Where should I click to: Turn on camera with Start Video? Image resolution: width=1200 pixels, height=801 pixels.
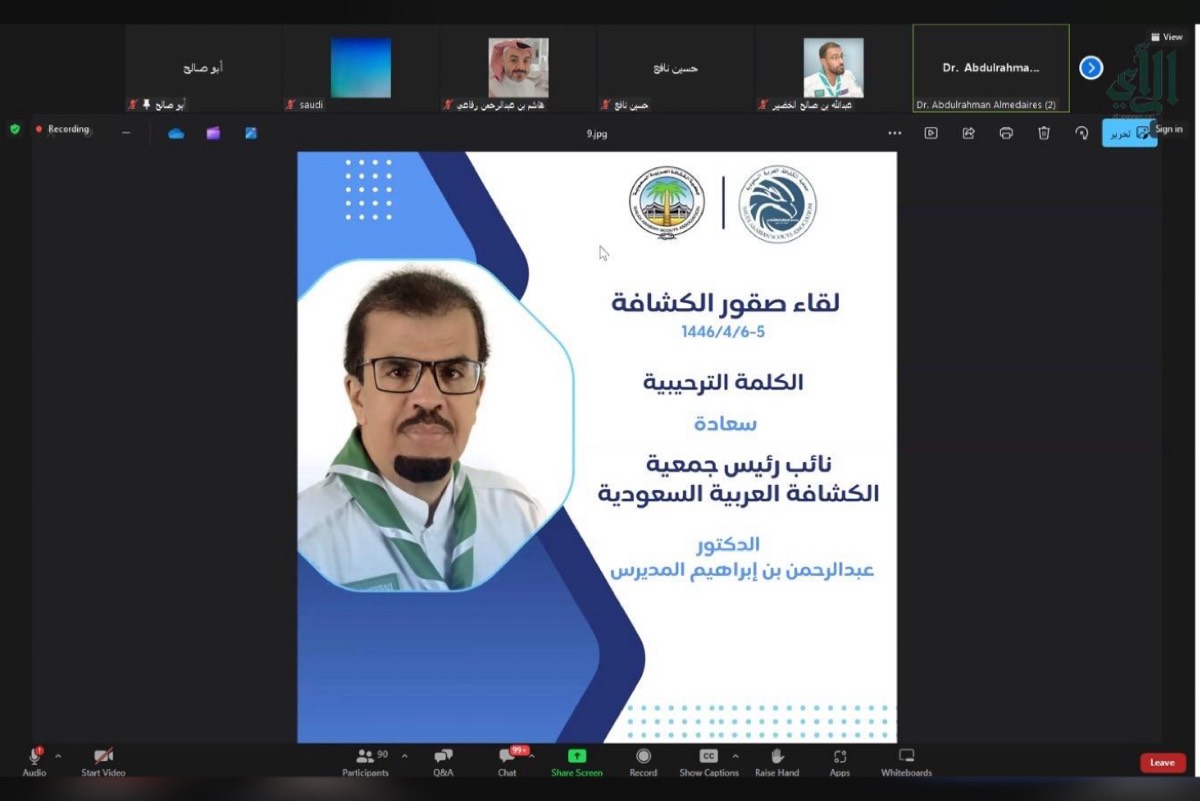(x=103, y=758)
